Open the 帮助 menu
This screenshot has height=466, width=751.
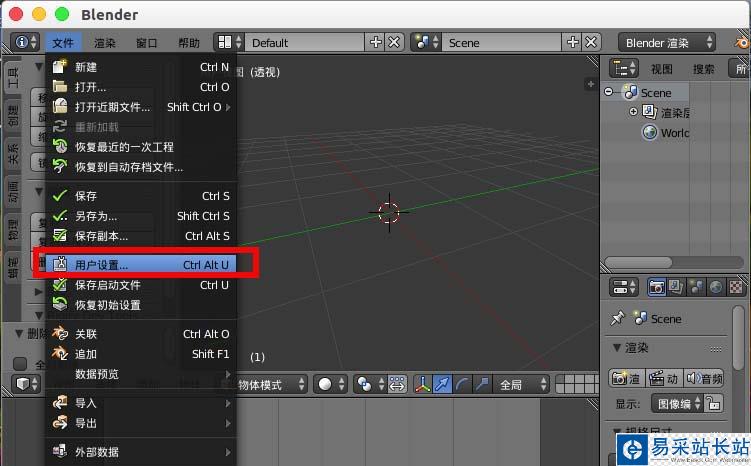pos(189,43)
